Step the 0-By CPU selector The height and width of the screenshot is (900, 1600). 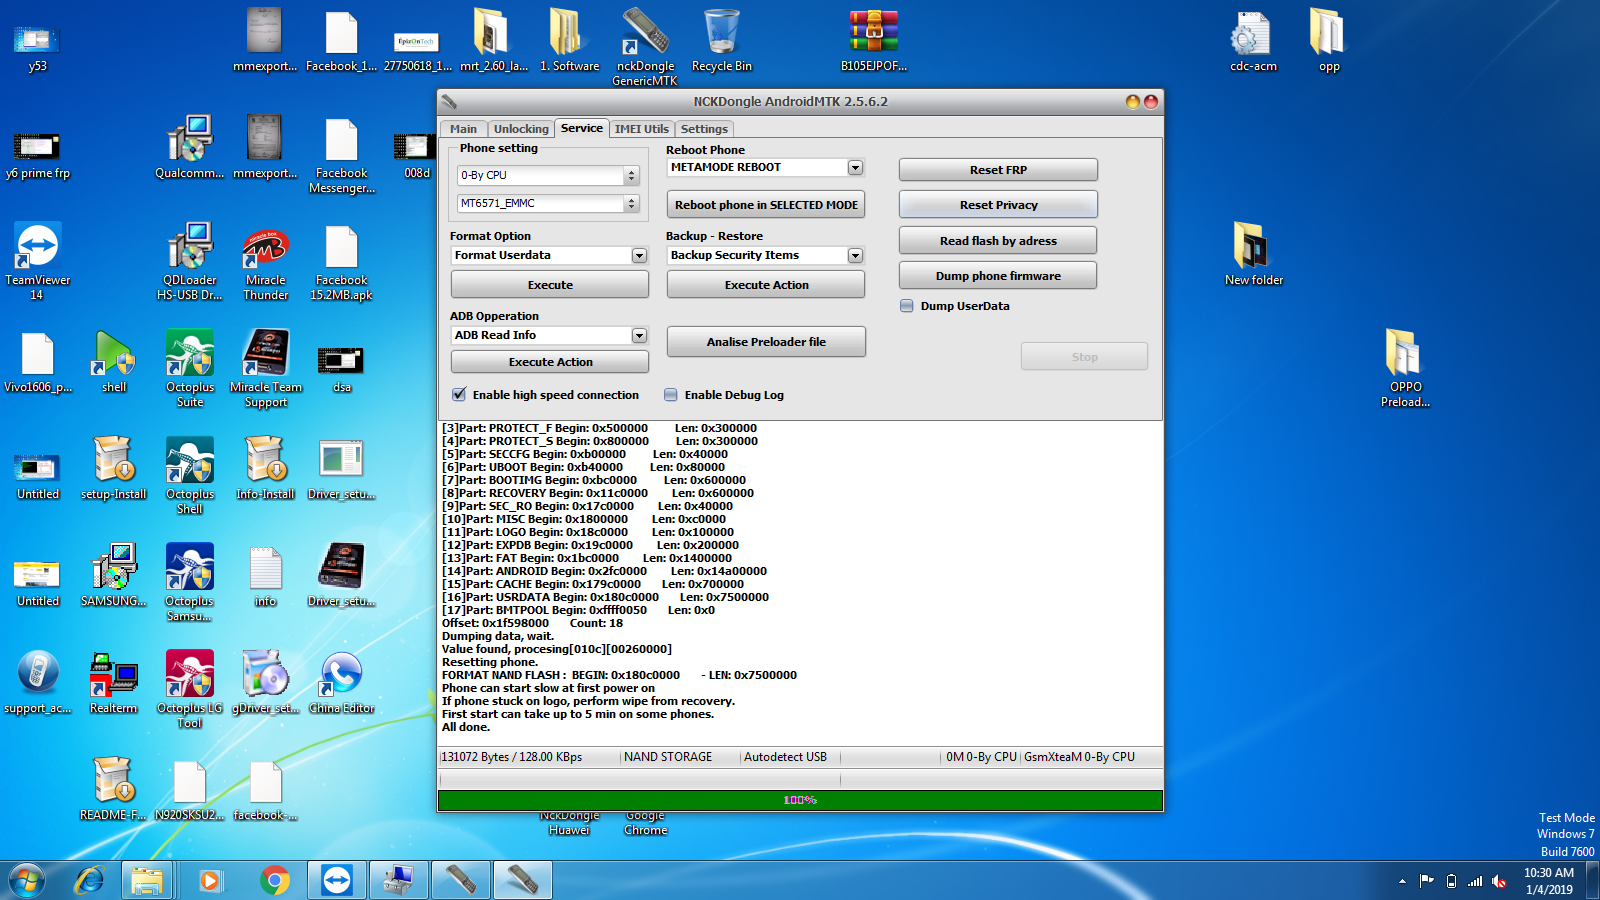tap(631, 176)
